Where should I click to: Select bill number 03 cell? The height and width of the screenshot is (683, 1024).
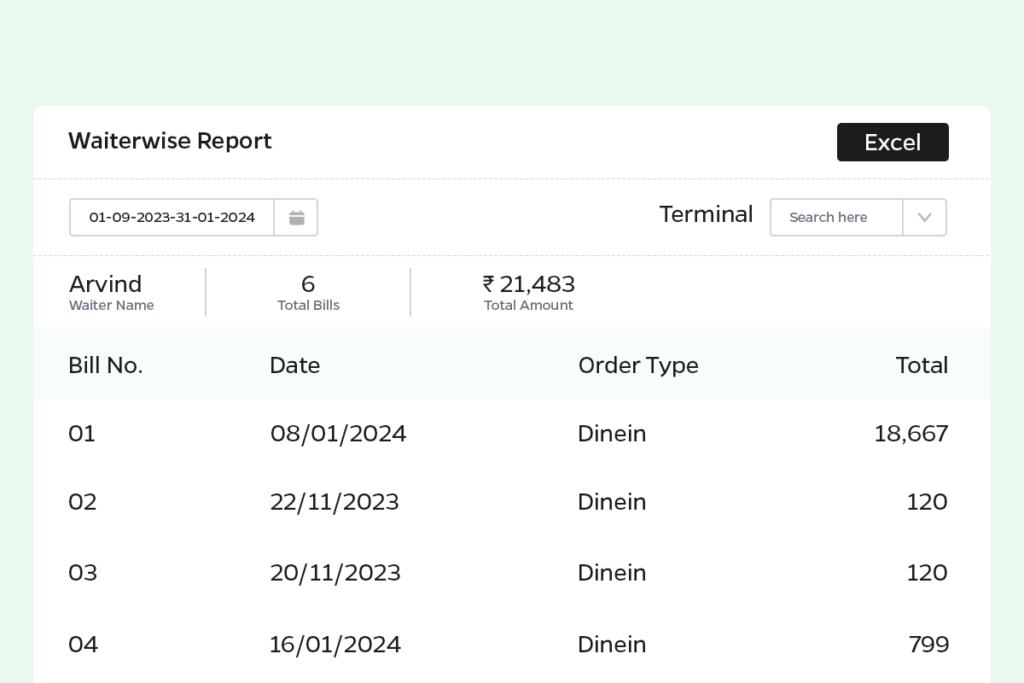click(x=82, y=573)
